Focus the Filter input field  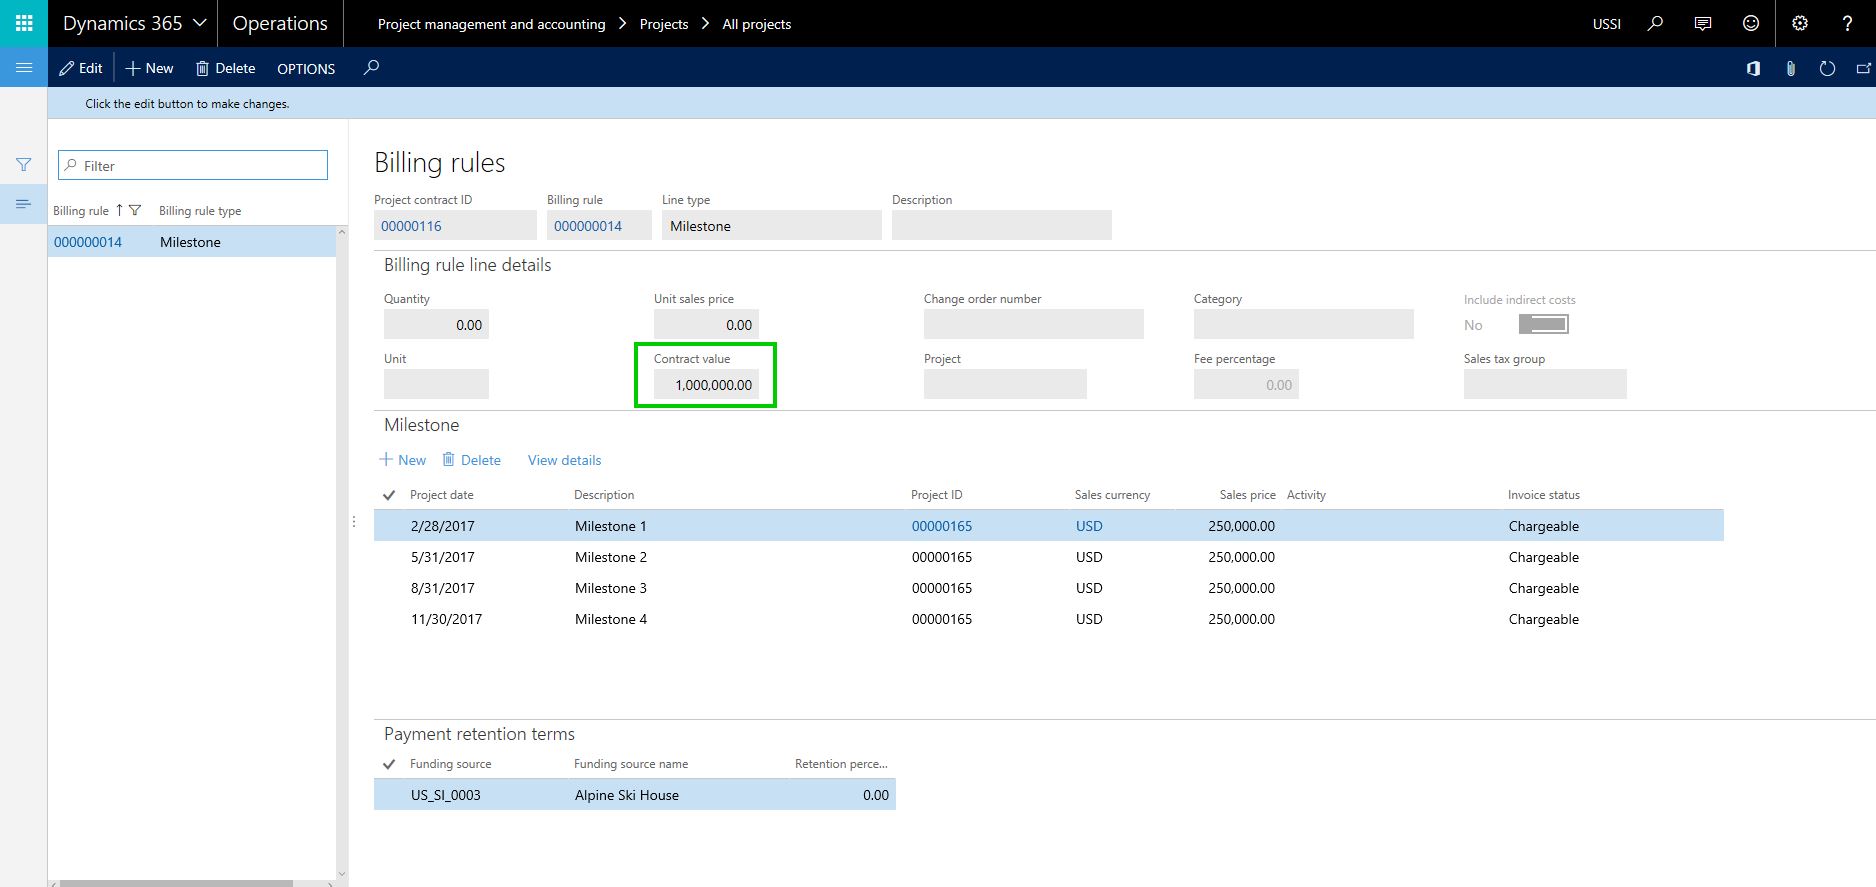pyautogui.click(x=193, y=165)
